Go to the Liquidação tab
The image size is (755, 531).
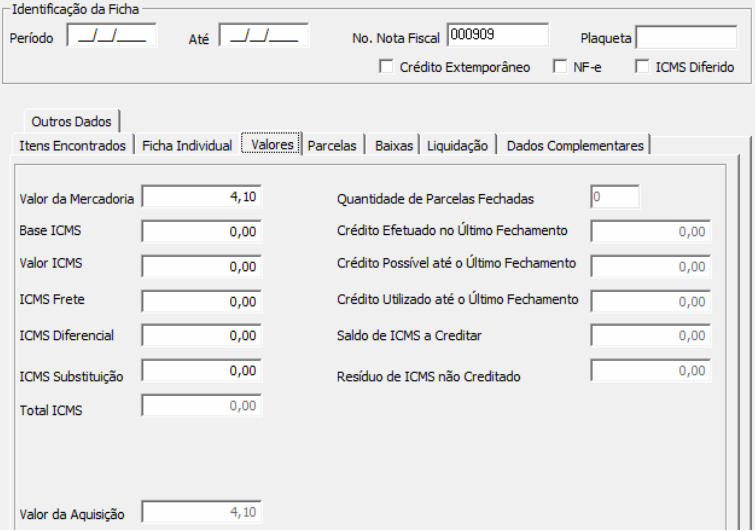[x=457, y=145]
